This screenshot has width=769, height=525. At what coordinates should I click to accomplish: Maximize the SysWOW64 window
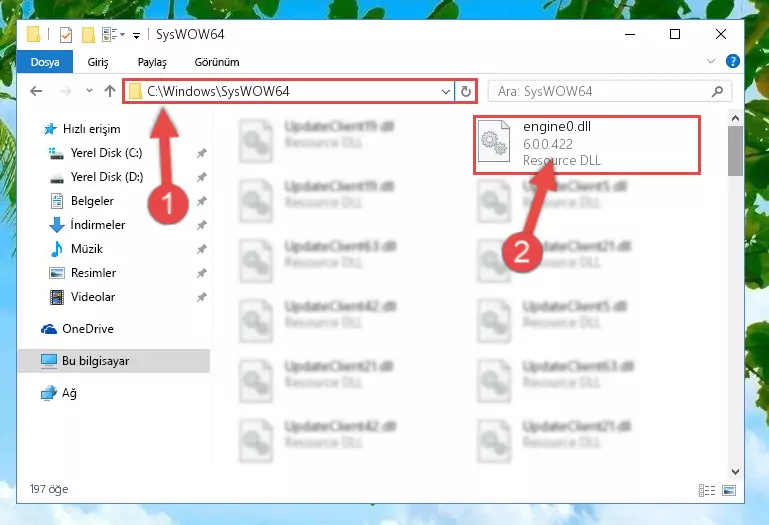675,34
